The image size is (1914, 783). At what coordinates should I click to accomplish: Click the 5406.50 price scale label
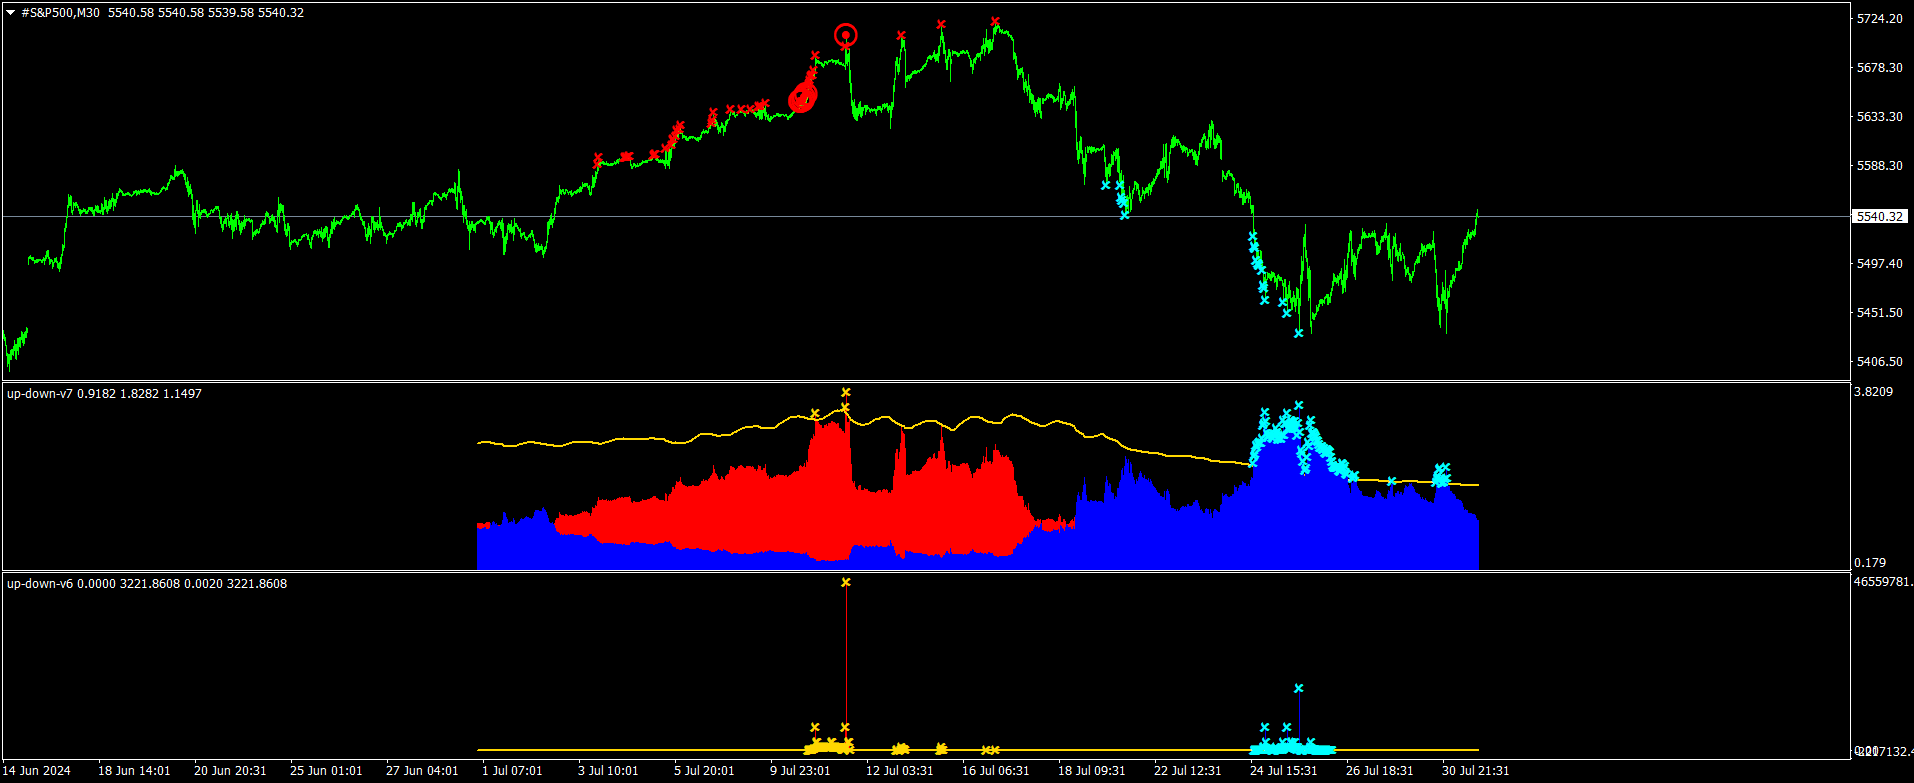click(x=1879, y=362)
